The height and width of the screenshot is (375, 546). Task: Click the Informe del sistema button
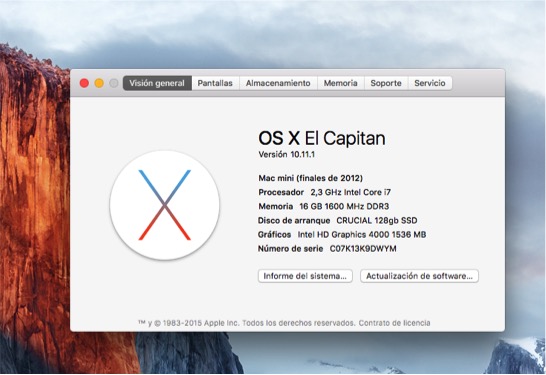point(305,276)
